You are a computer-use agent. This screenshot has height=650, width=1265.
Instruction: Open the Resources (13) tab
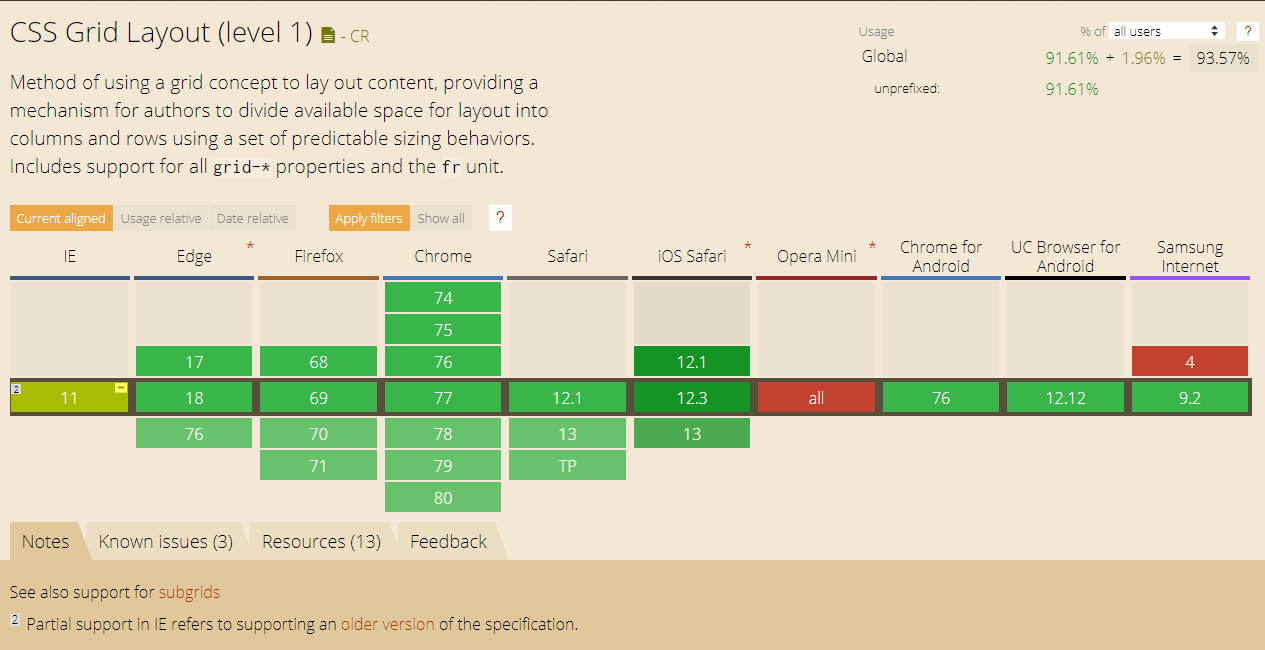[320, 541]
